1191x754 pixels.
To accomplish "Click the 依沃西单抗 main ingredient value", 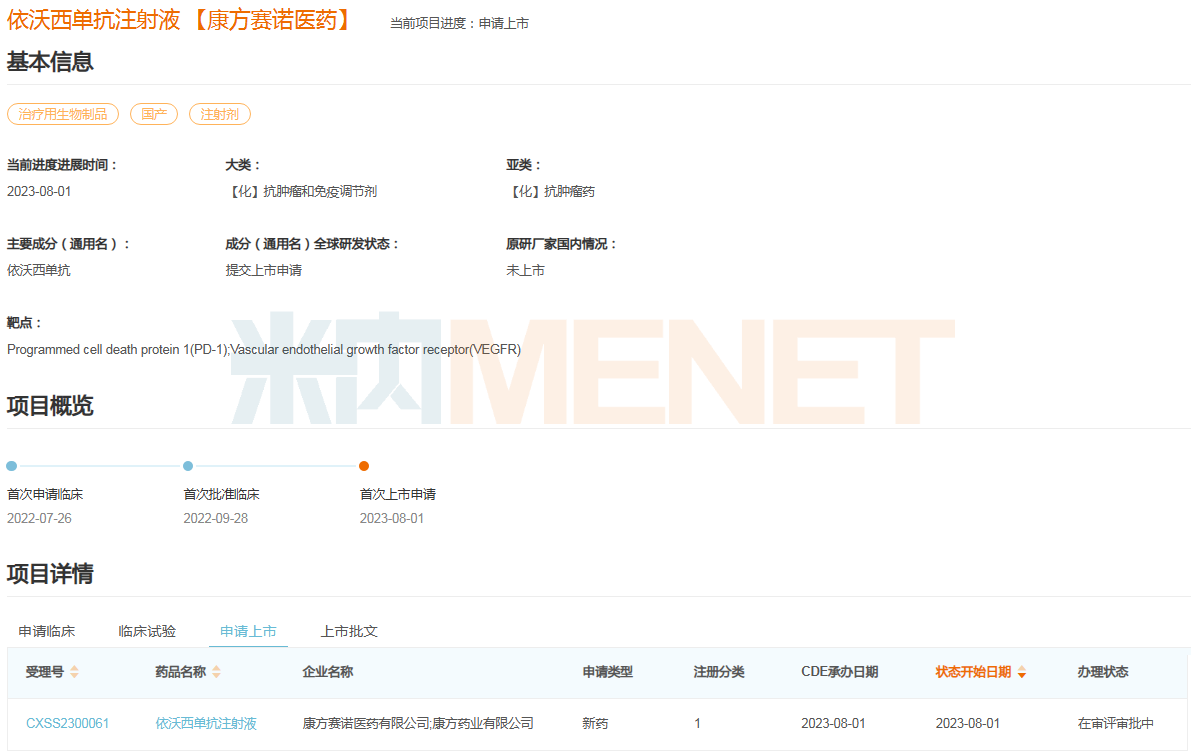I will (39, 270).
